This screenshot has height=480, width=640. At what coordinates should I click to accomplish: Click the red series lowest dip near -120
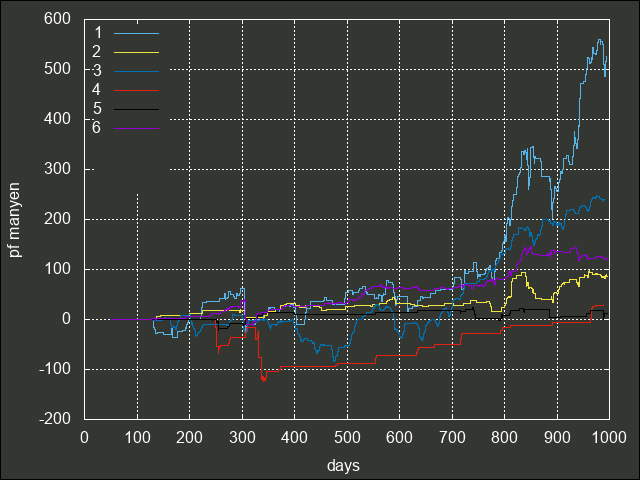(263, 380)
